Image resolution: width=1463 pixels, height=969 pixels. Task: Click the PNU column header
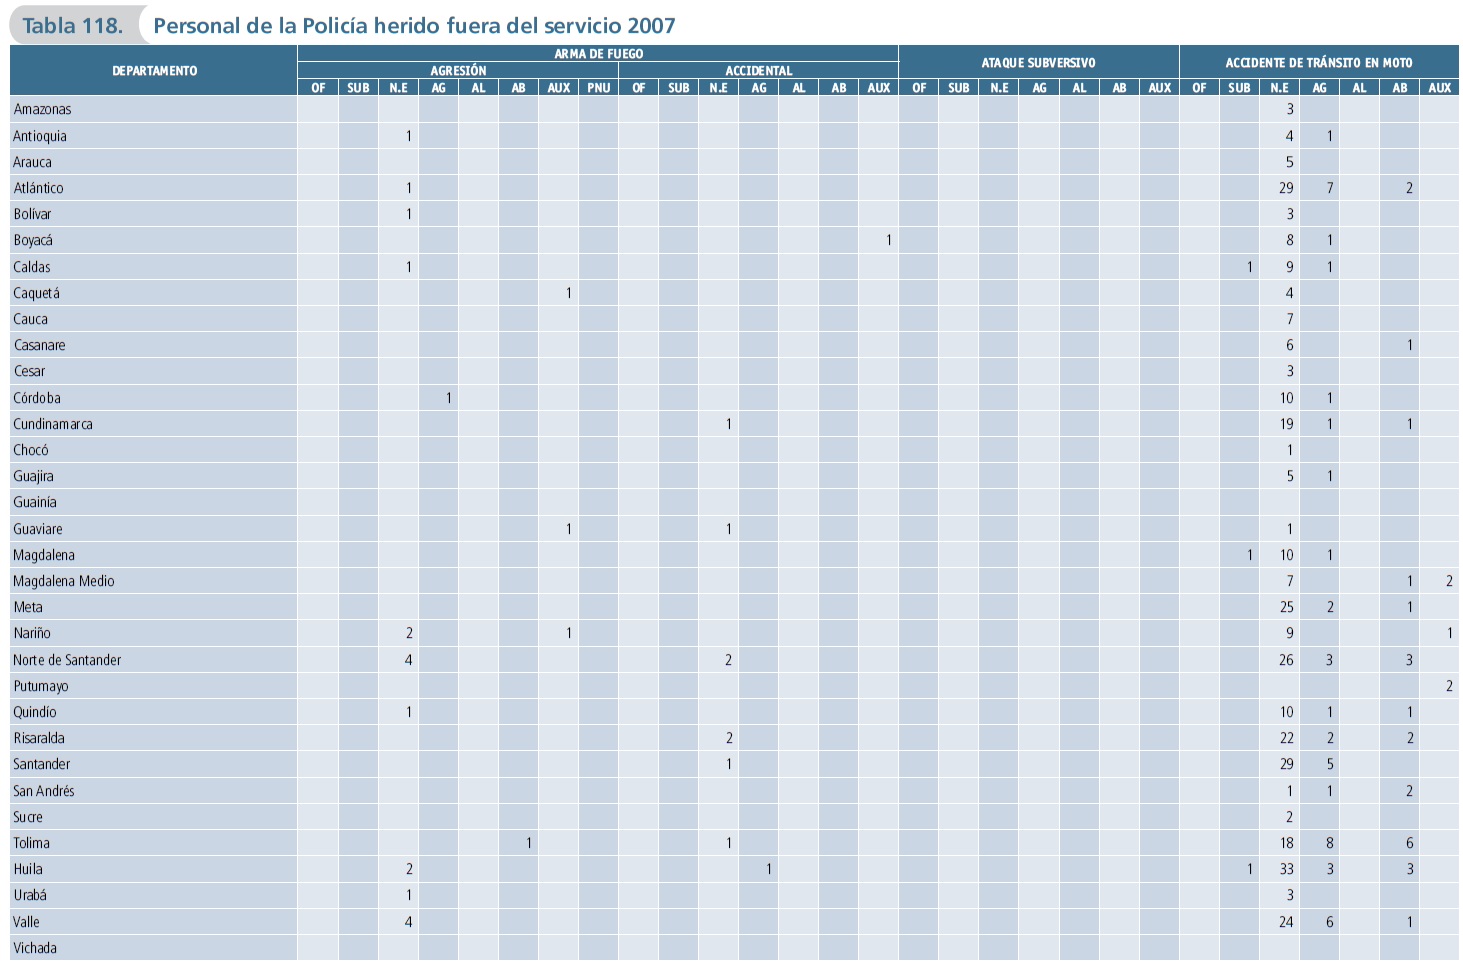point(598,88)
